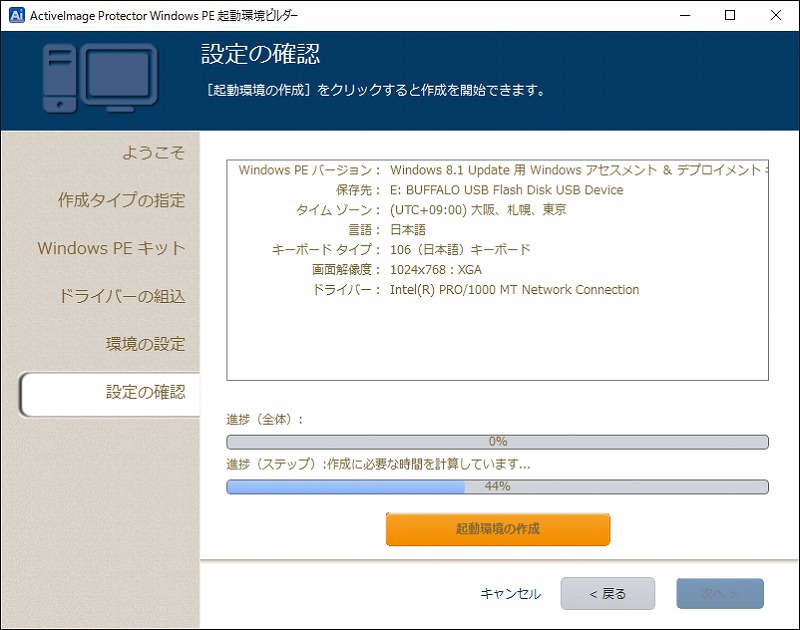Click the 106（日本語）キーボード value

pyautogui.click(x=460, y=249)
